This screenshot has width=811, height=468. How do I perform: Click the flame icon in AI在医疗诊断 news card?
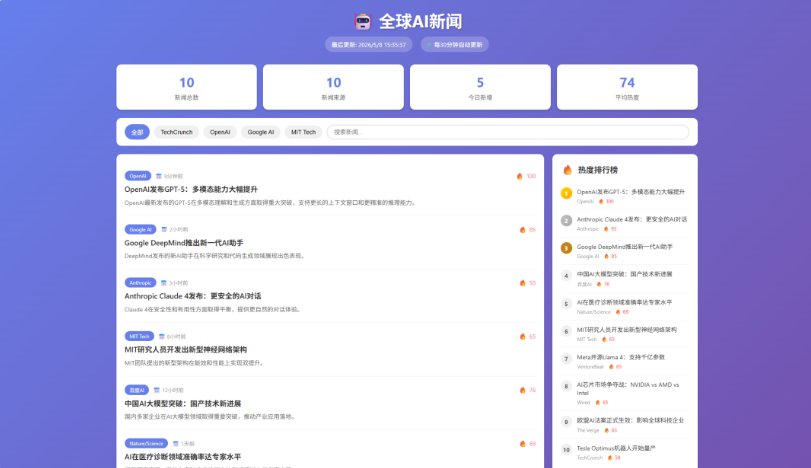522,444
